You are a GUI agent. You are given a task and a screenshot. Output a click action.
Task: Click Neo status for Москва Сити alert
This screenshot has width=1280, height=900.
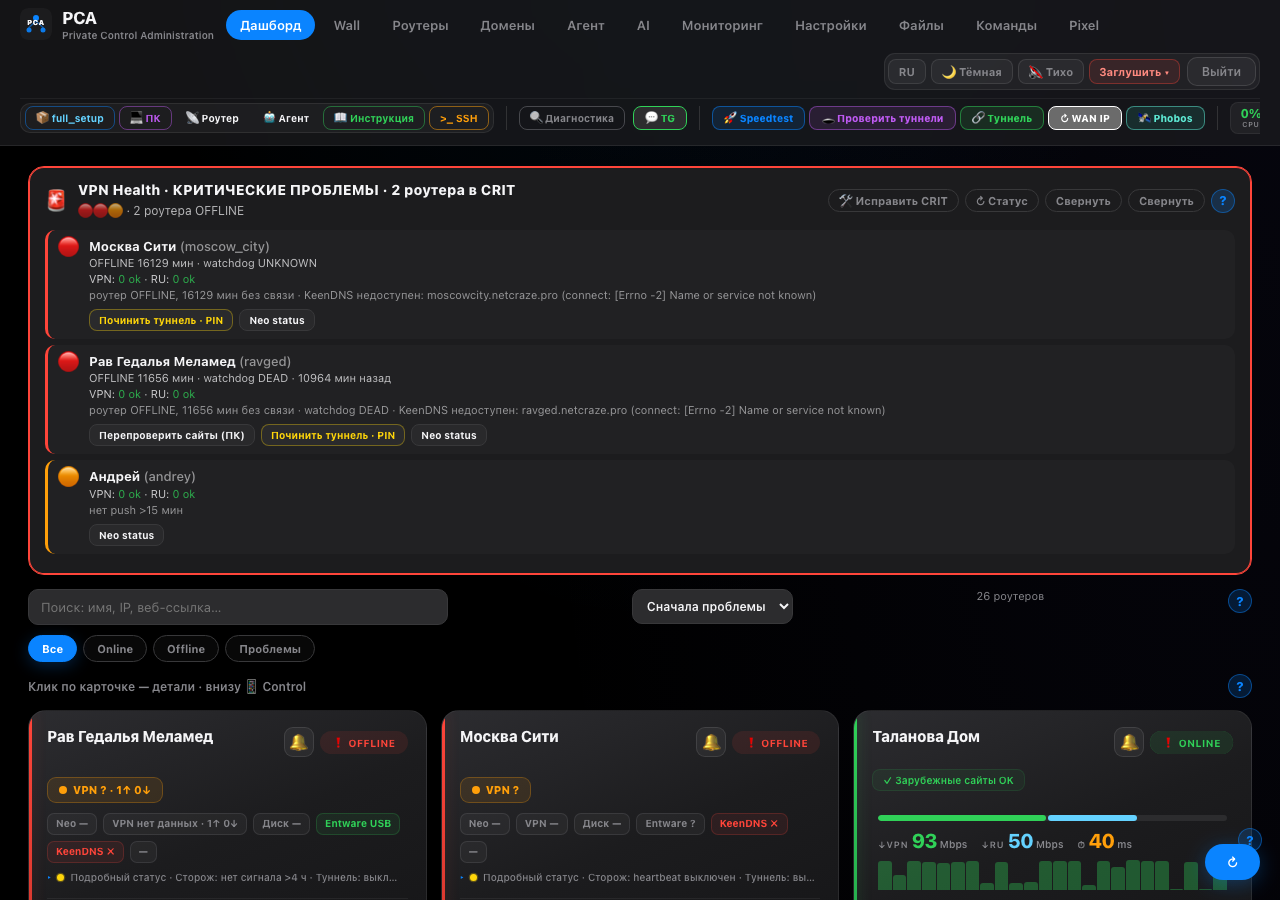point(277,320)
